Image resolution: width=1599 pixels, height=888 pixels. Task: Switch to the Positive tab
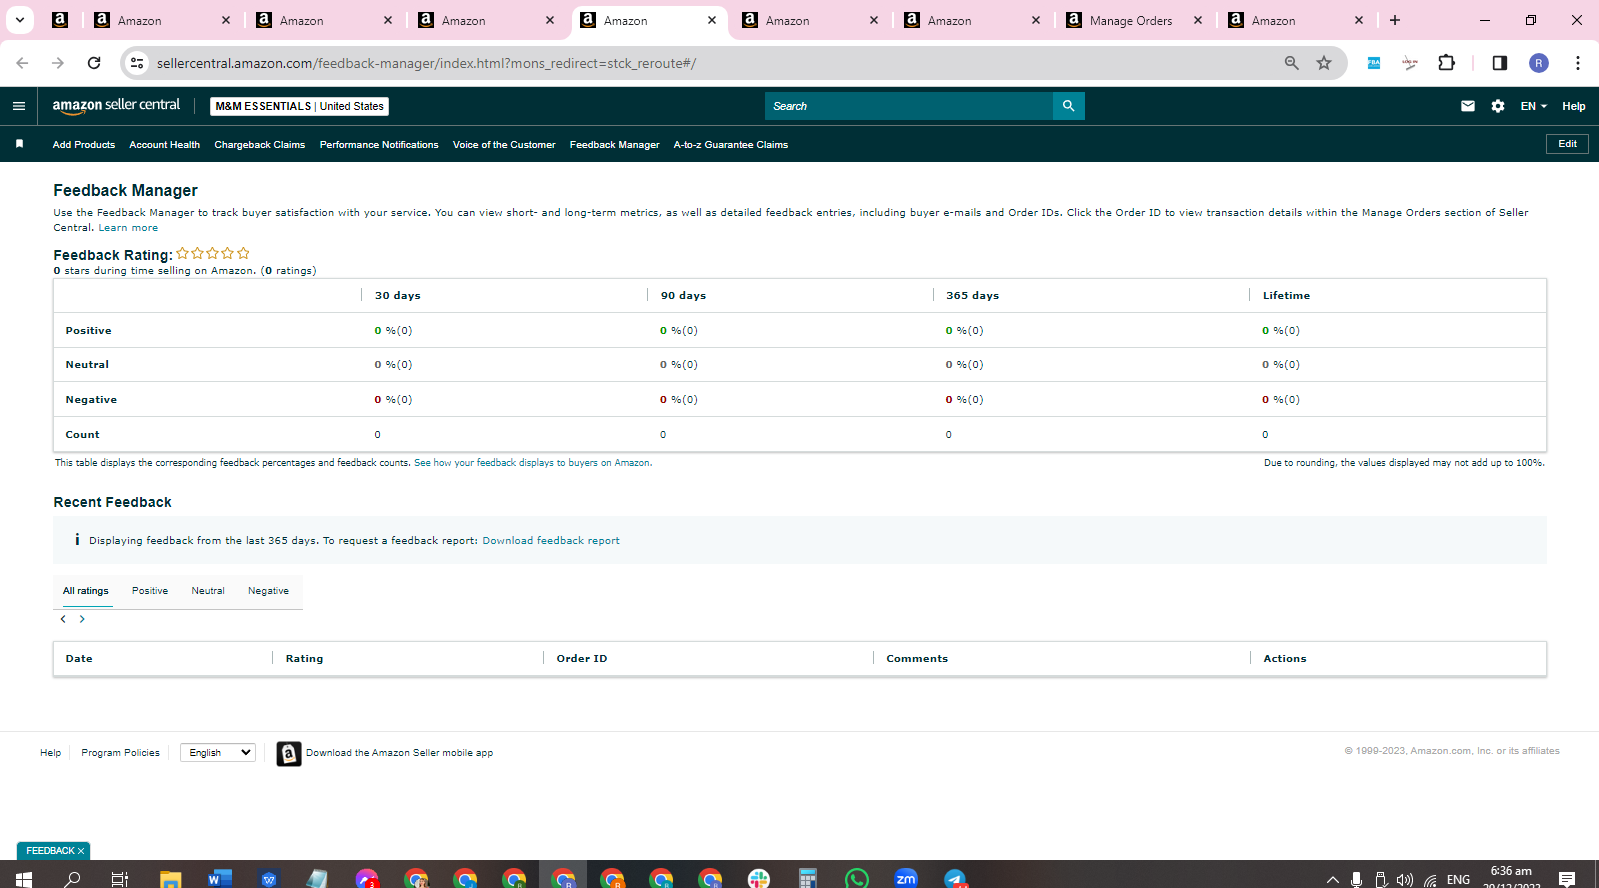[x=150, y=591]
